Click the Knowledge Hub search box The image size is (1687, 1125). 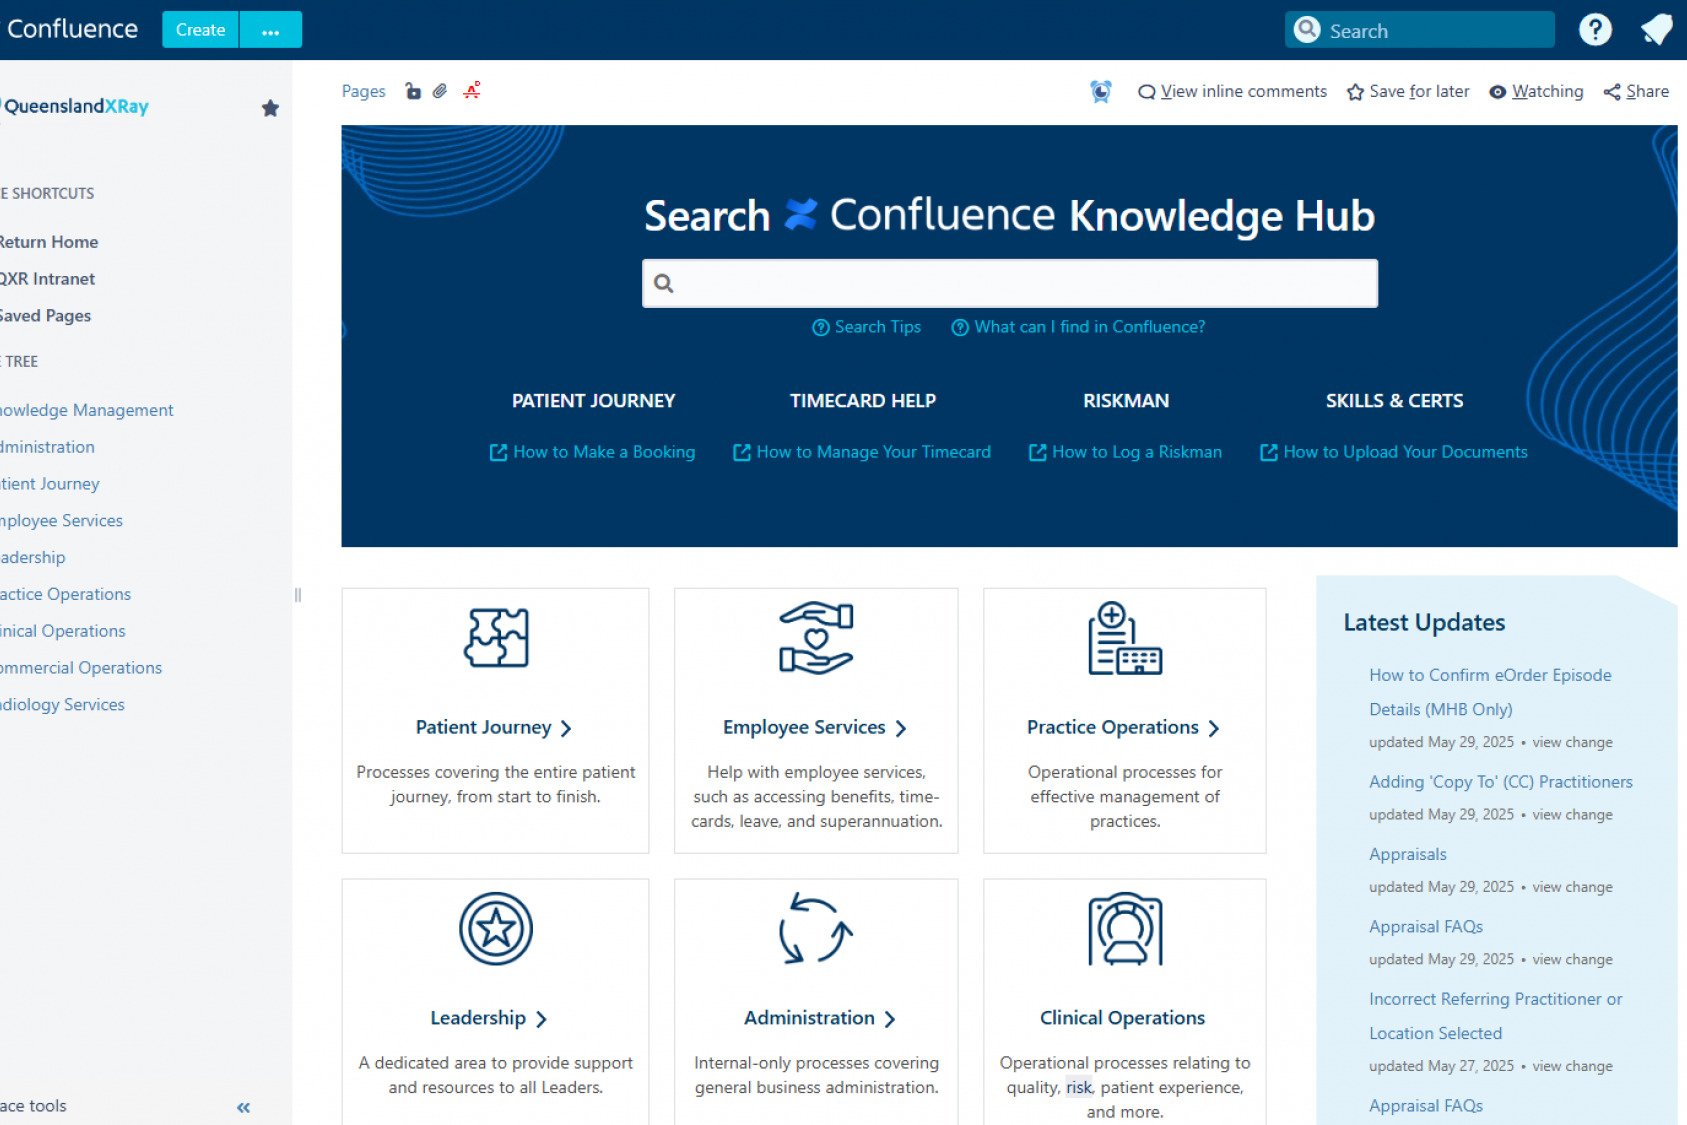(x=1010, y=283)
